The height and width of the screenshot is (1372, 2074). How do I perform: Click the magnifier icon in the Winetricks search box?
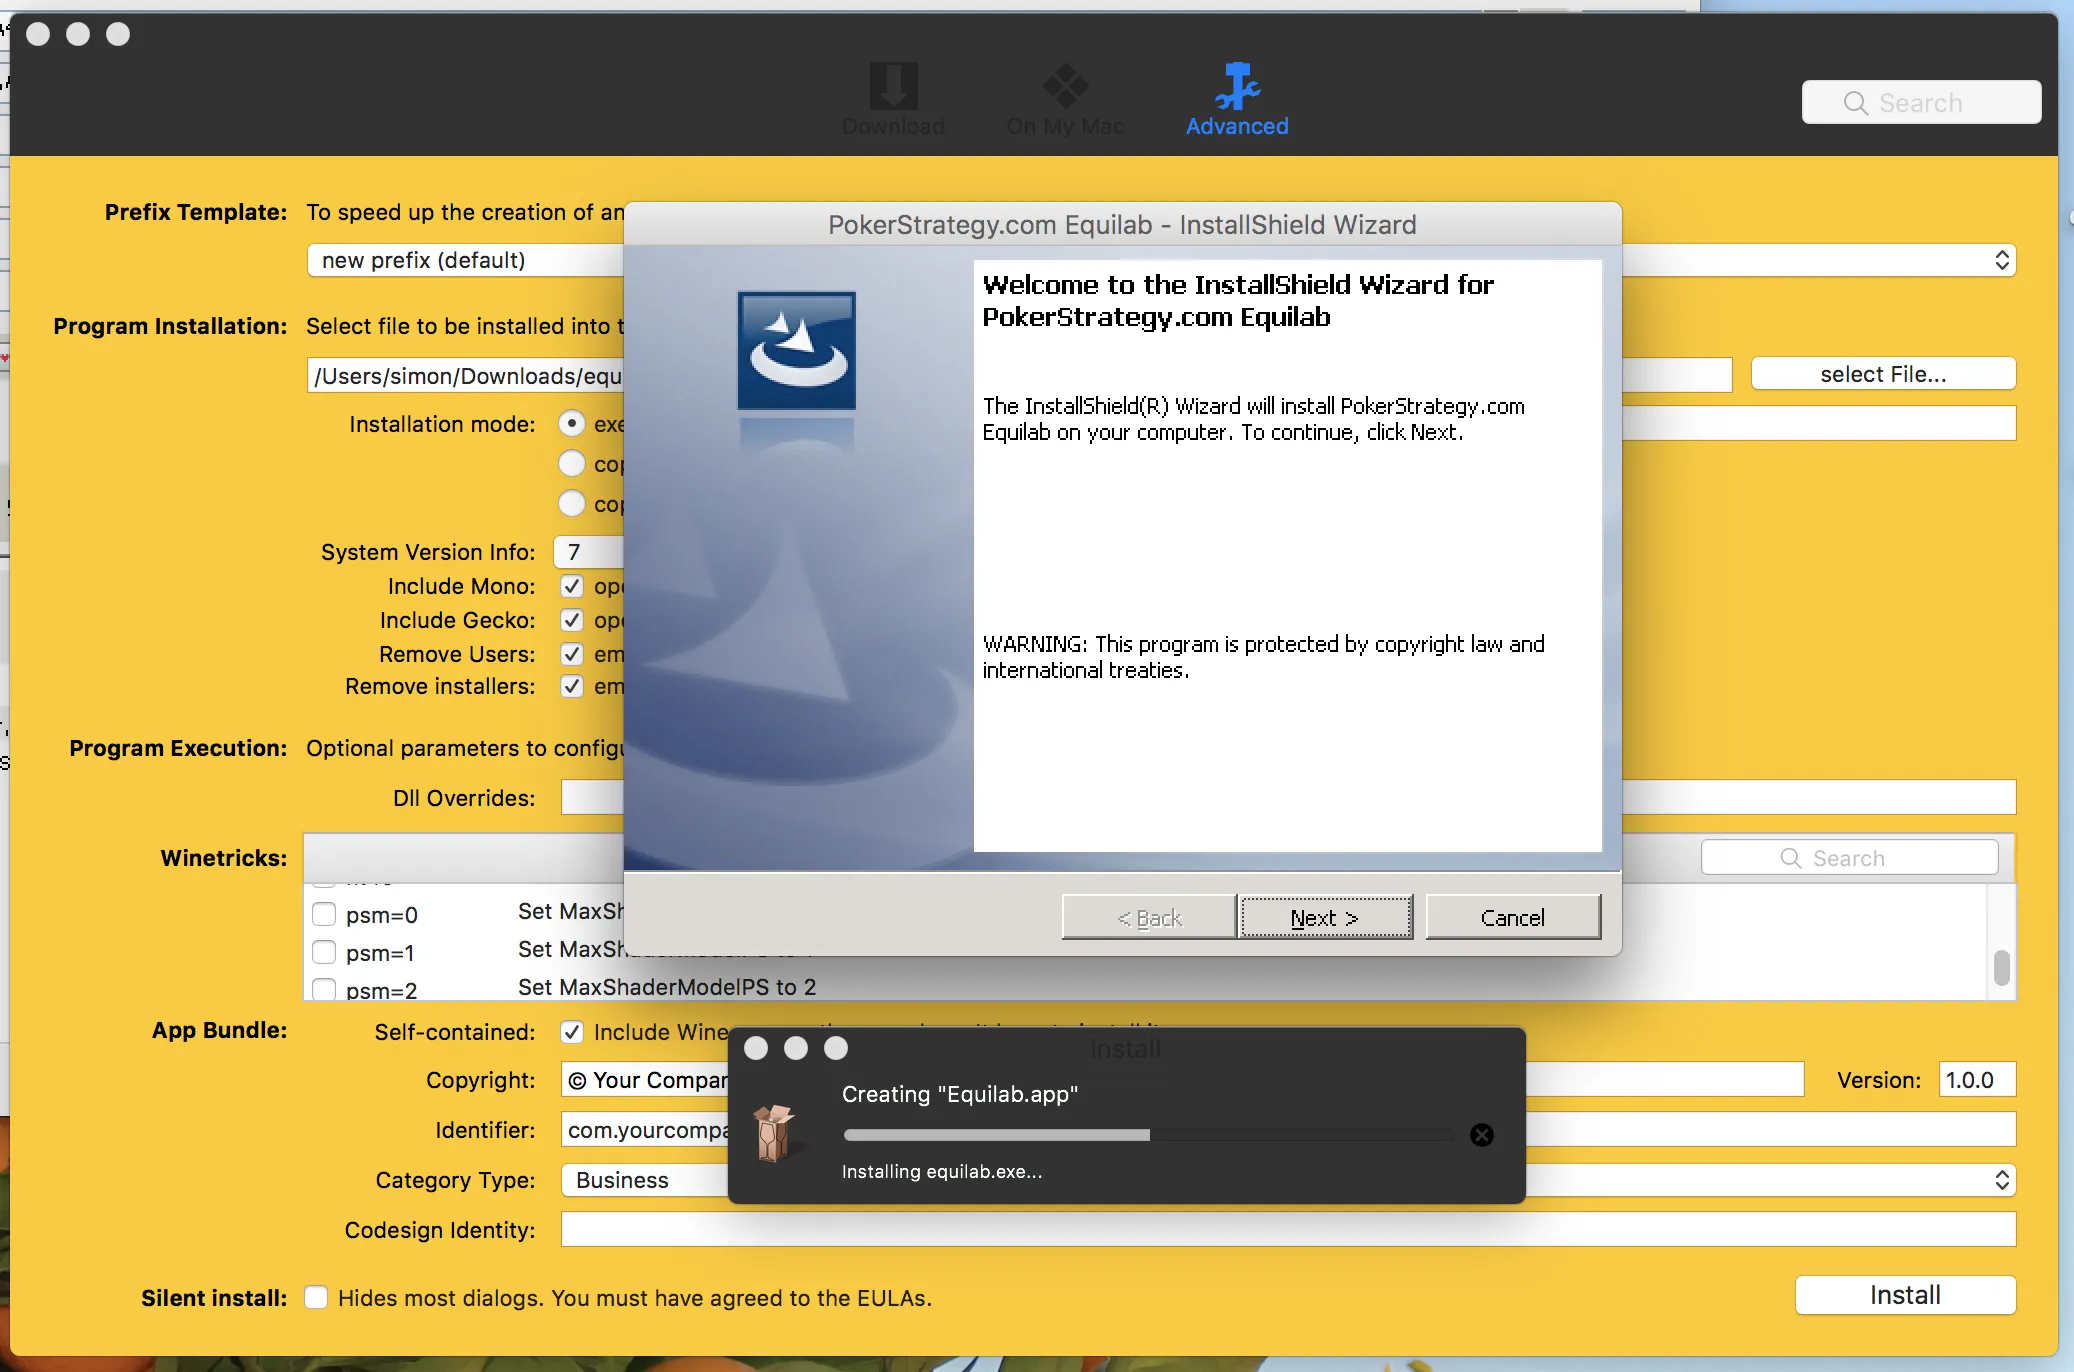pyautogui.click(x=1789, y=857)
